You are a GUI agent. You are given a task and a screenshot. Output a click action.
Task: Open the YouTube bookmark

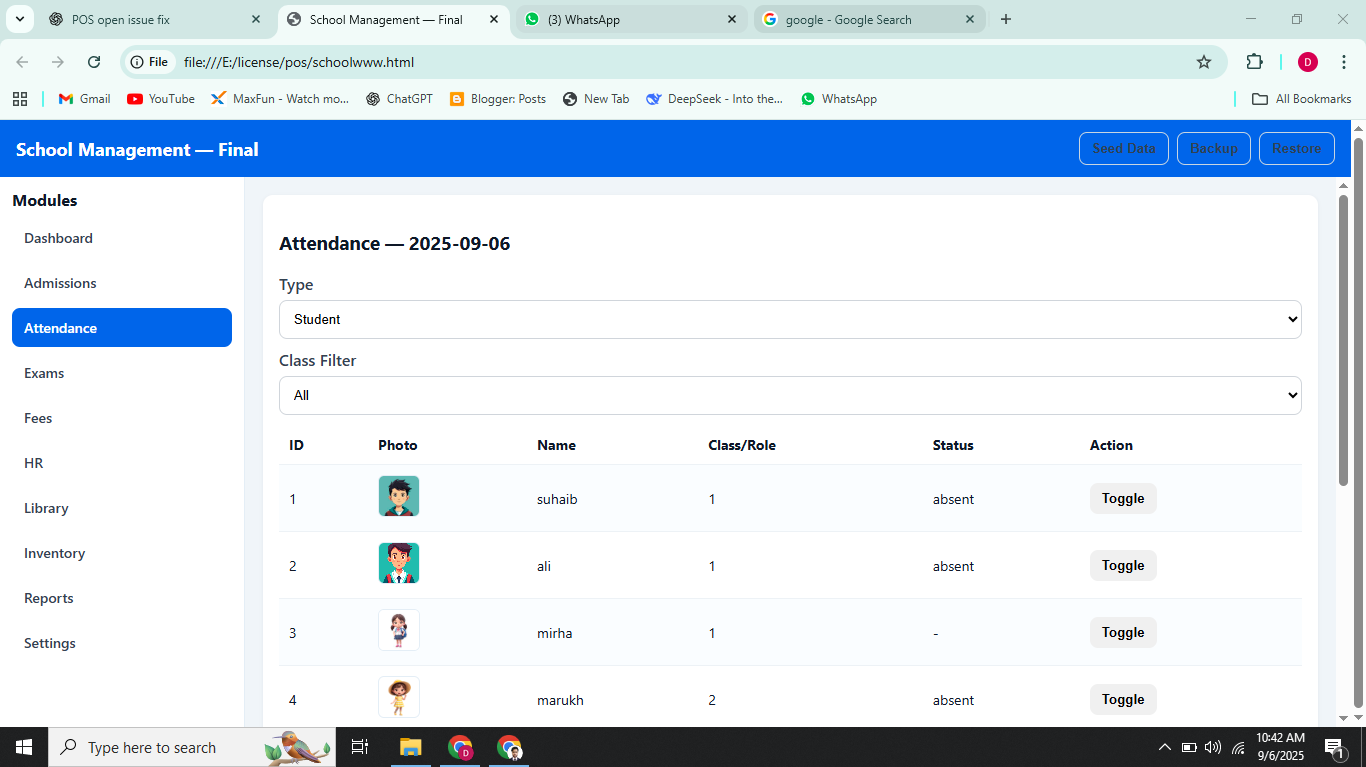point(161,99)
